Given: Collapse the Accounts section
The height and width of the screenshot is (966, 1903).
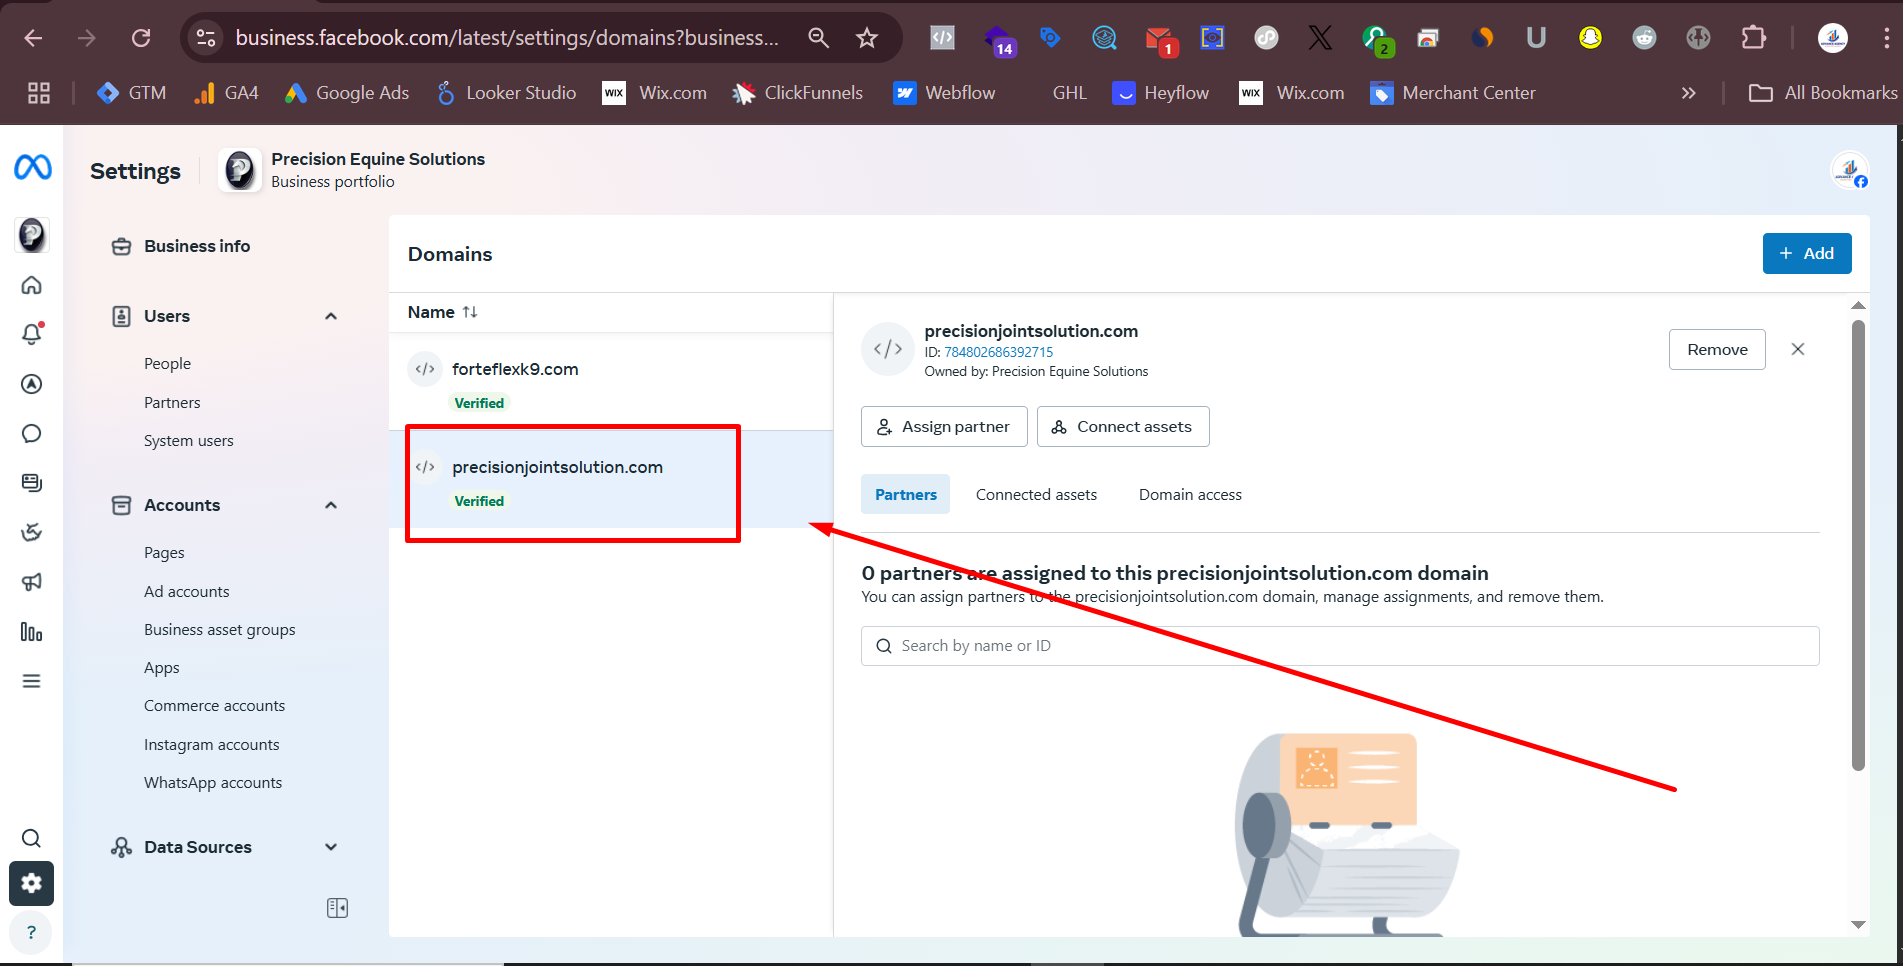Looking at the screenshot, I should (331, 505).
